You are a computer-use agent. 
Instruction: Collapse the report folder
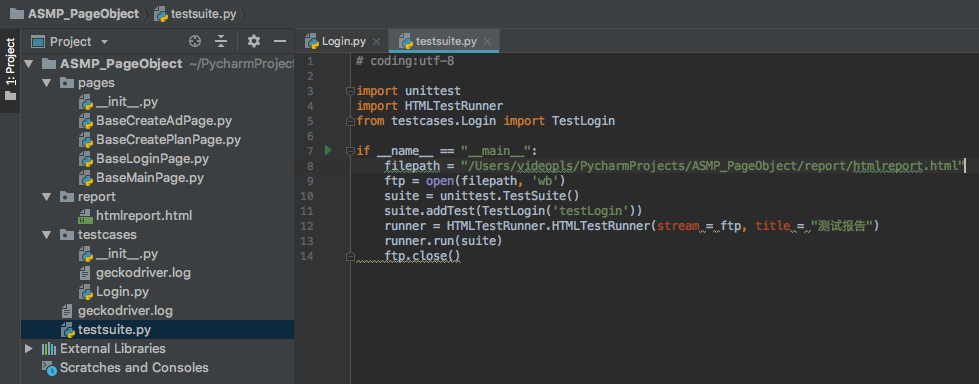pos(46,197)
